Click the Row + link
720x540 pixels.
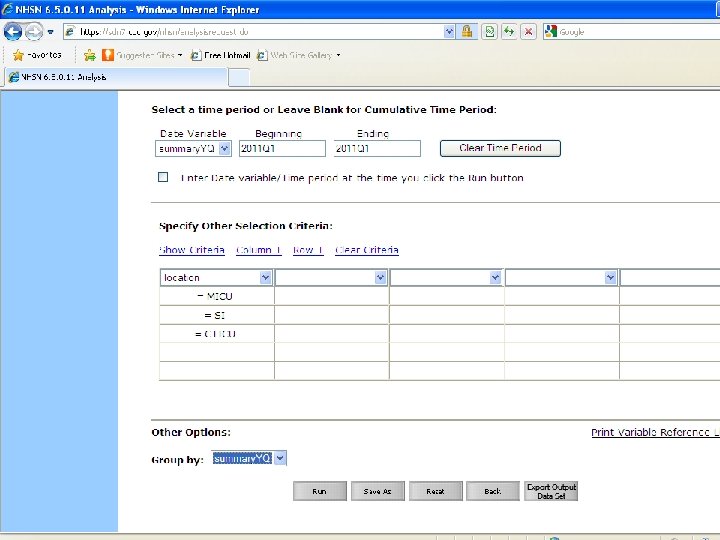308,250
